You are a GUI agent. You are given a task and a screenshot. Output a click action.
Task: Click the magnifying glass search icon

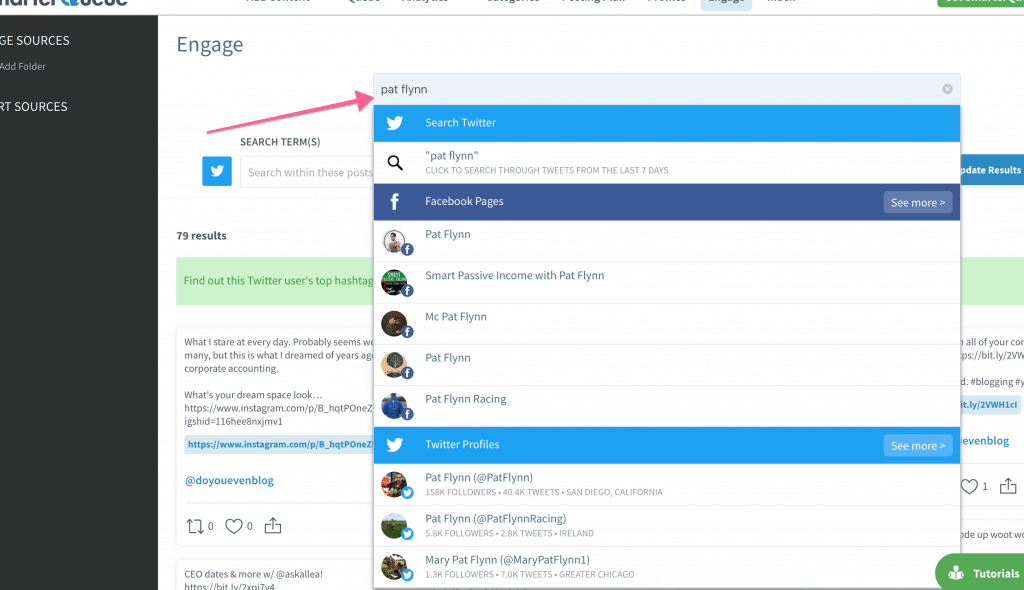pos(395,163)
